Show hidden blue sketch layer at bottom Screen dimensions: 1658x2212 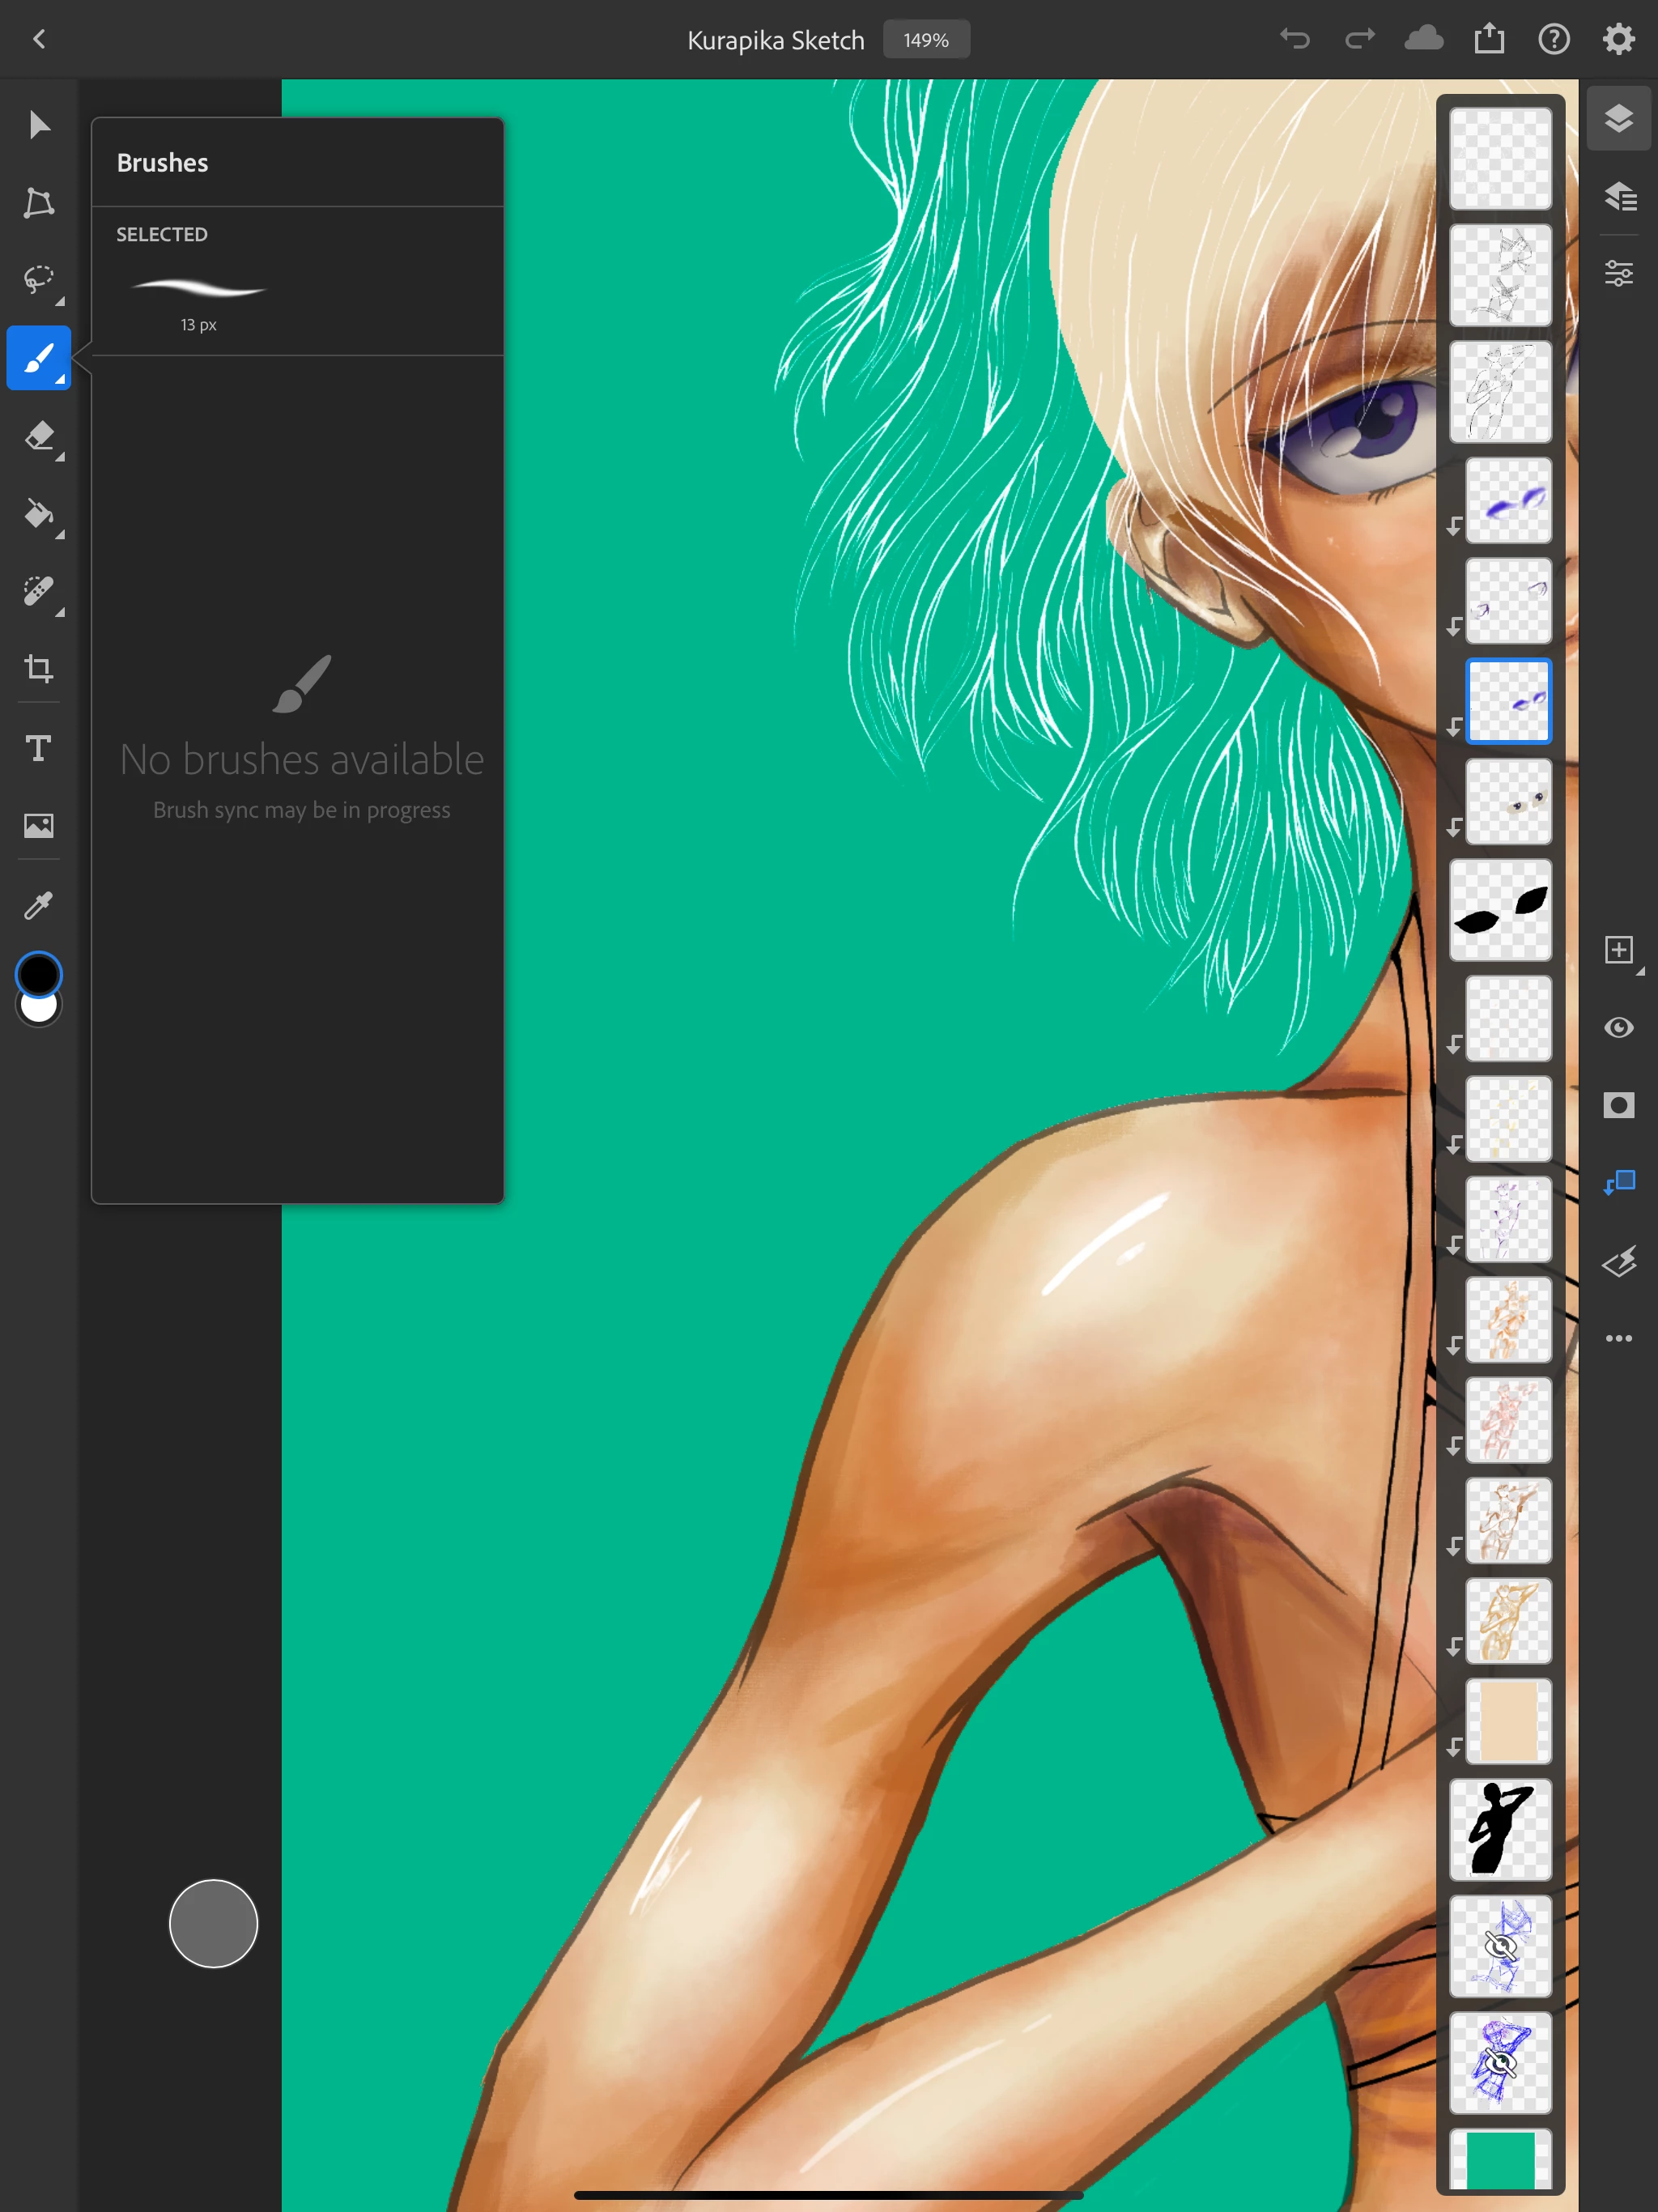(x=1499, y=2062)
